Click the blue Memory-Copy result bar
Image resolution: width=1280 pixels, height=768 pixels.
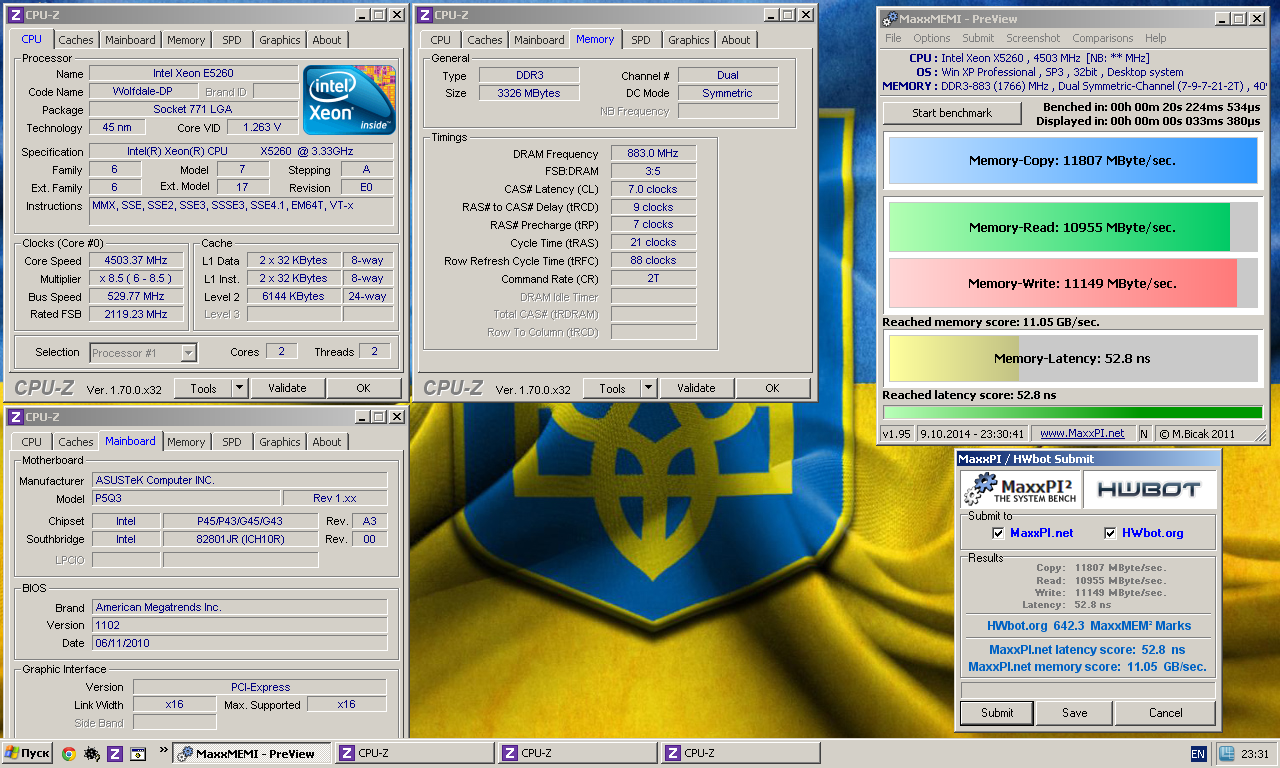(x=1072, y=160)
